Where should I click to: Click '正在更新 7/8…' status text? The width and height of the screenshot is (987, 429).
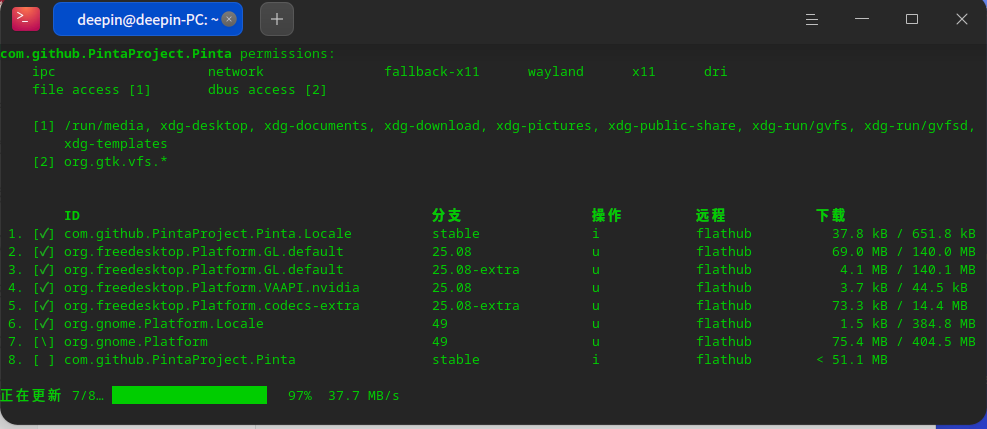(52, 396)
